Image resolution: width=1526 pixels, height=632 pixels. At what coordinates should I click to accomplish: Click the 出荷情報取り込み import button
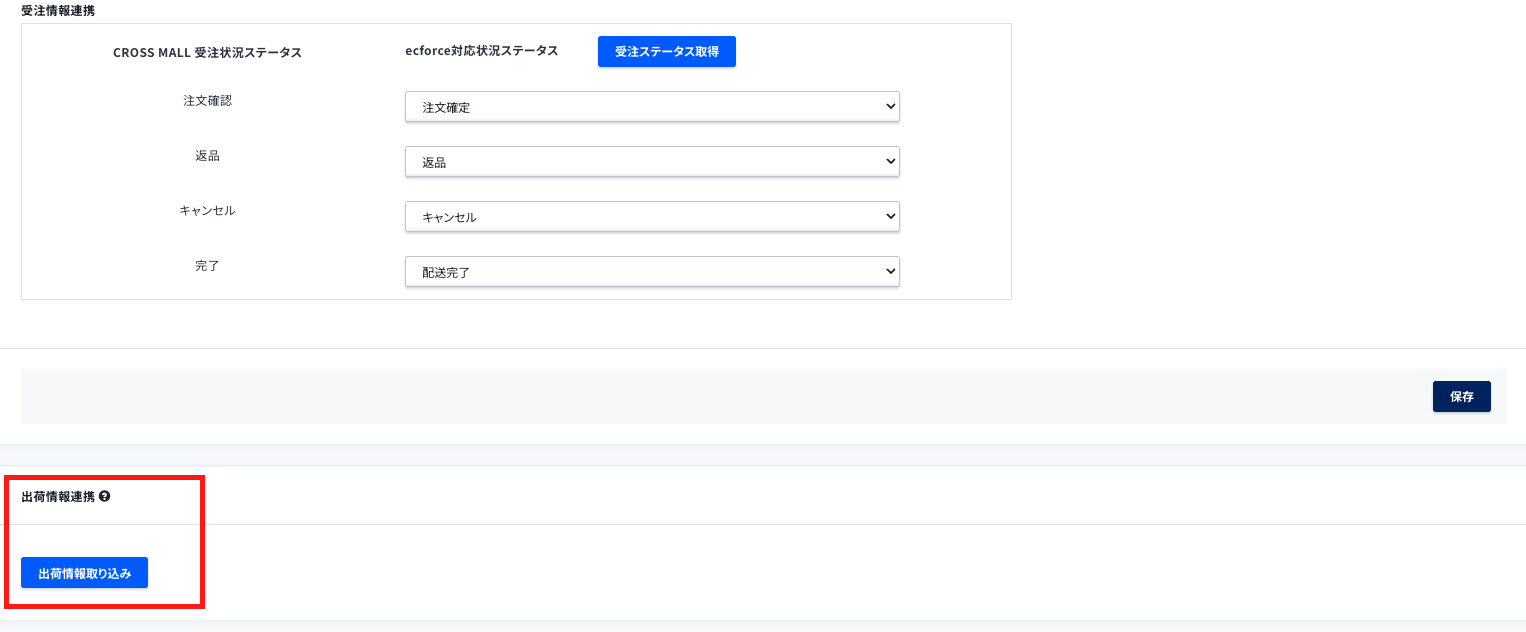click(84, 572)
